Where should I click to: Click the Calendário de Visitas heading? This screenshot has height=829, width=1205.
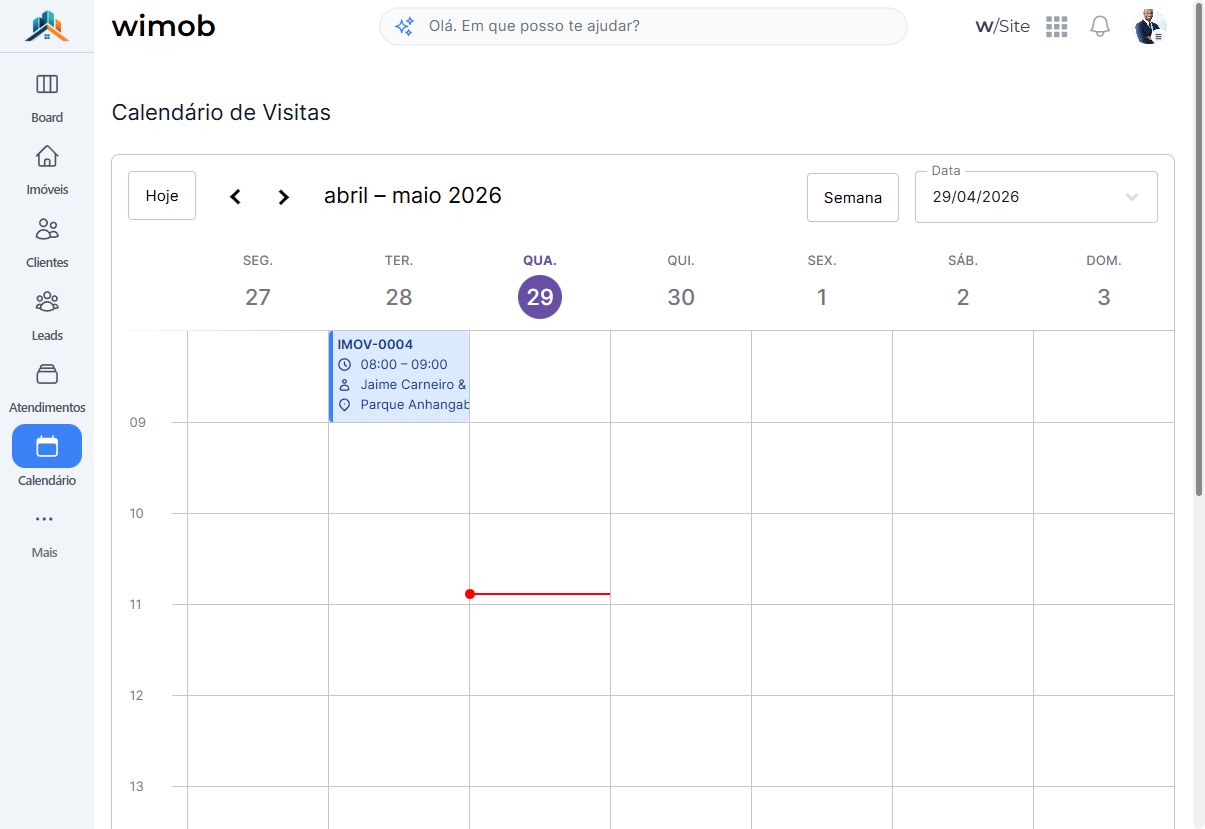221,112
